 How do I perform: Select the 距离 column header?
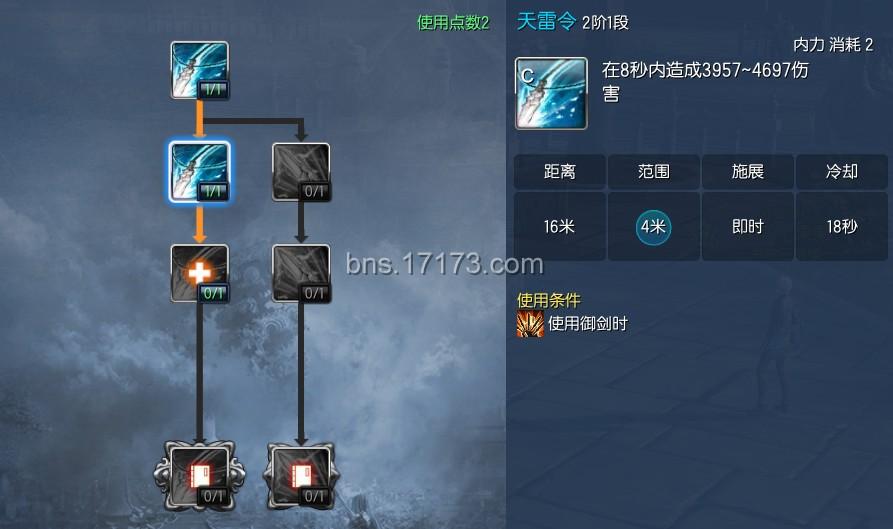(559, 171)
